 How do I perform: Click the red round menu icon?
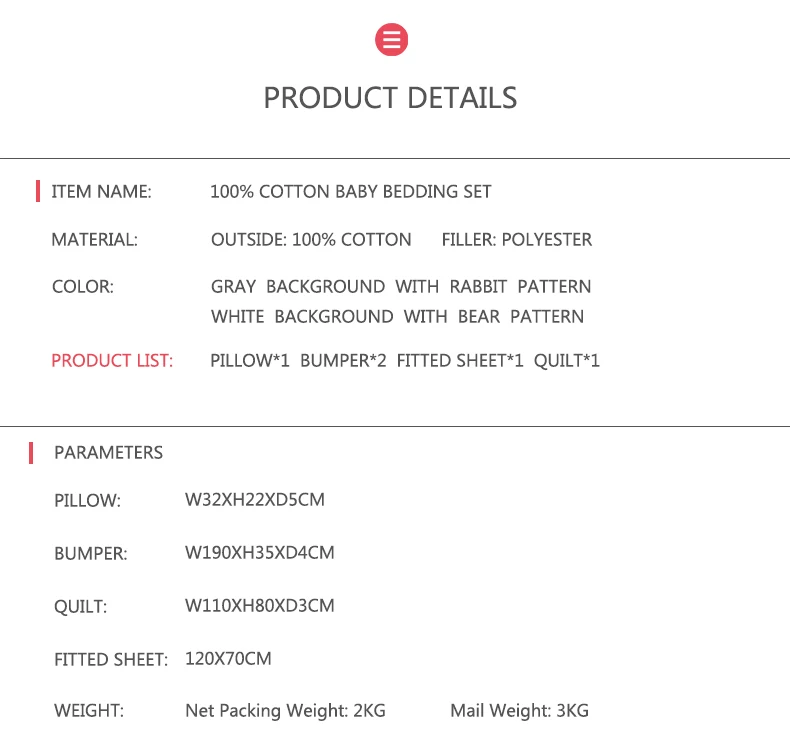coord(391,39)
